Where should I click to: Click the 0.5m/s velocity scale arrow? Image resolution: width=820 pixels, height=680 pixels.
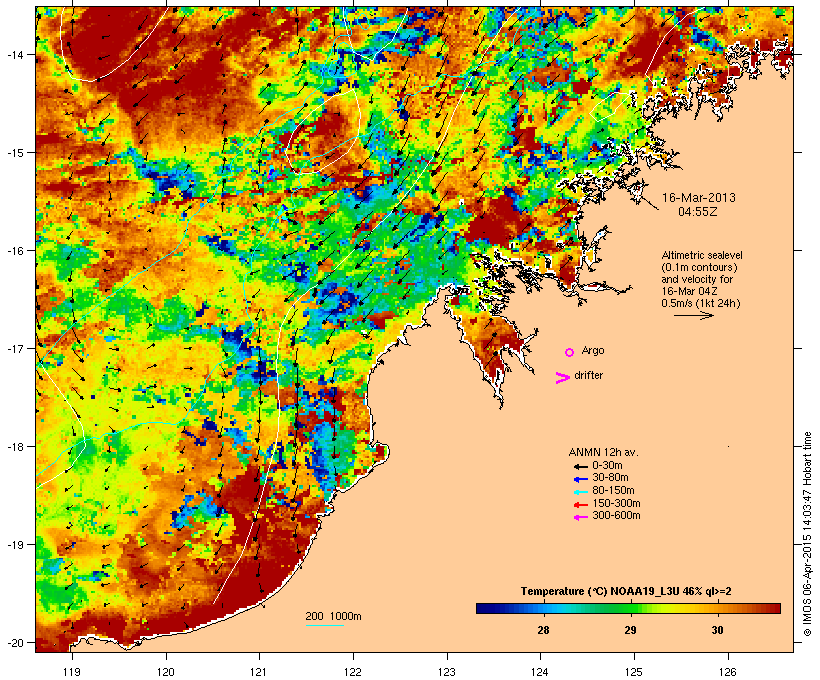[693, 315]
